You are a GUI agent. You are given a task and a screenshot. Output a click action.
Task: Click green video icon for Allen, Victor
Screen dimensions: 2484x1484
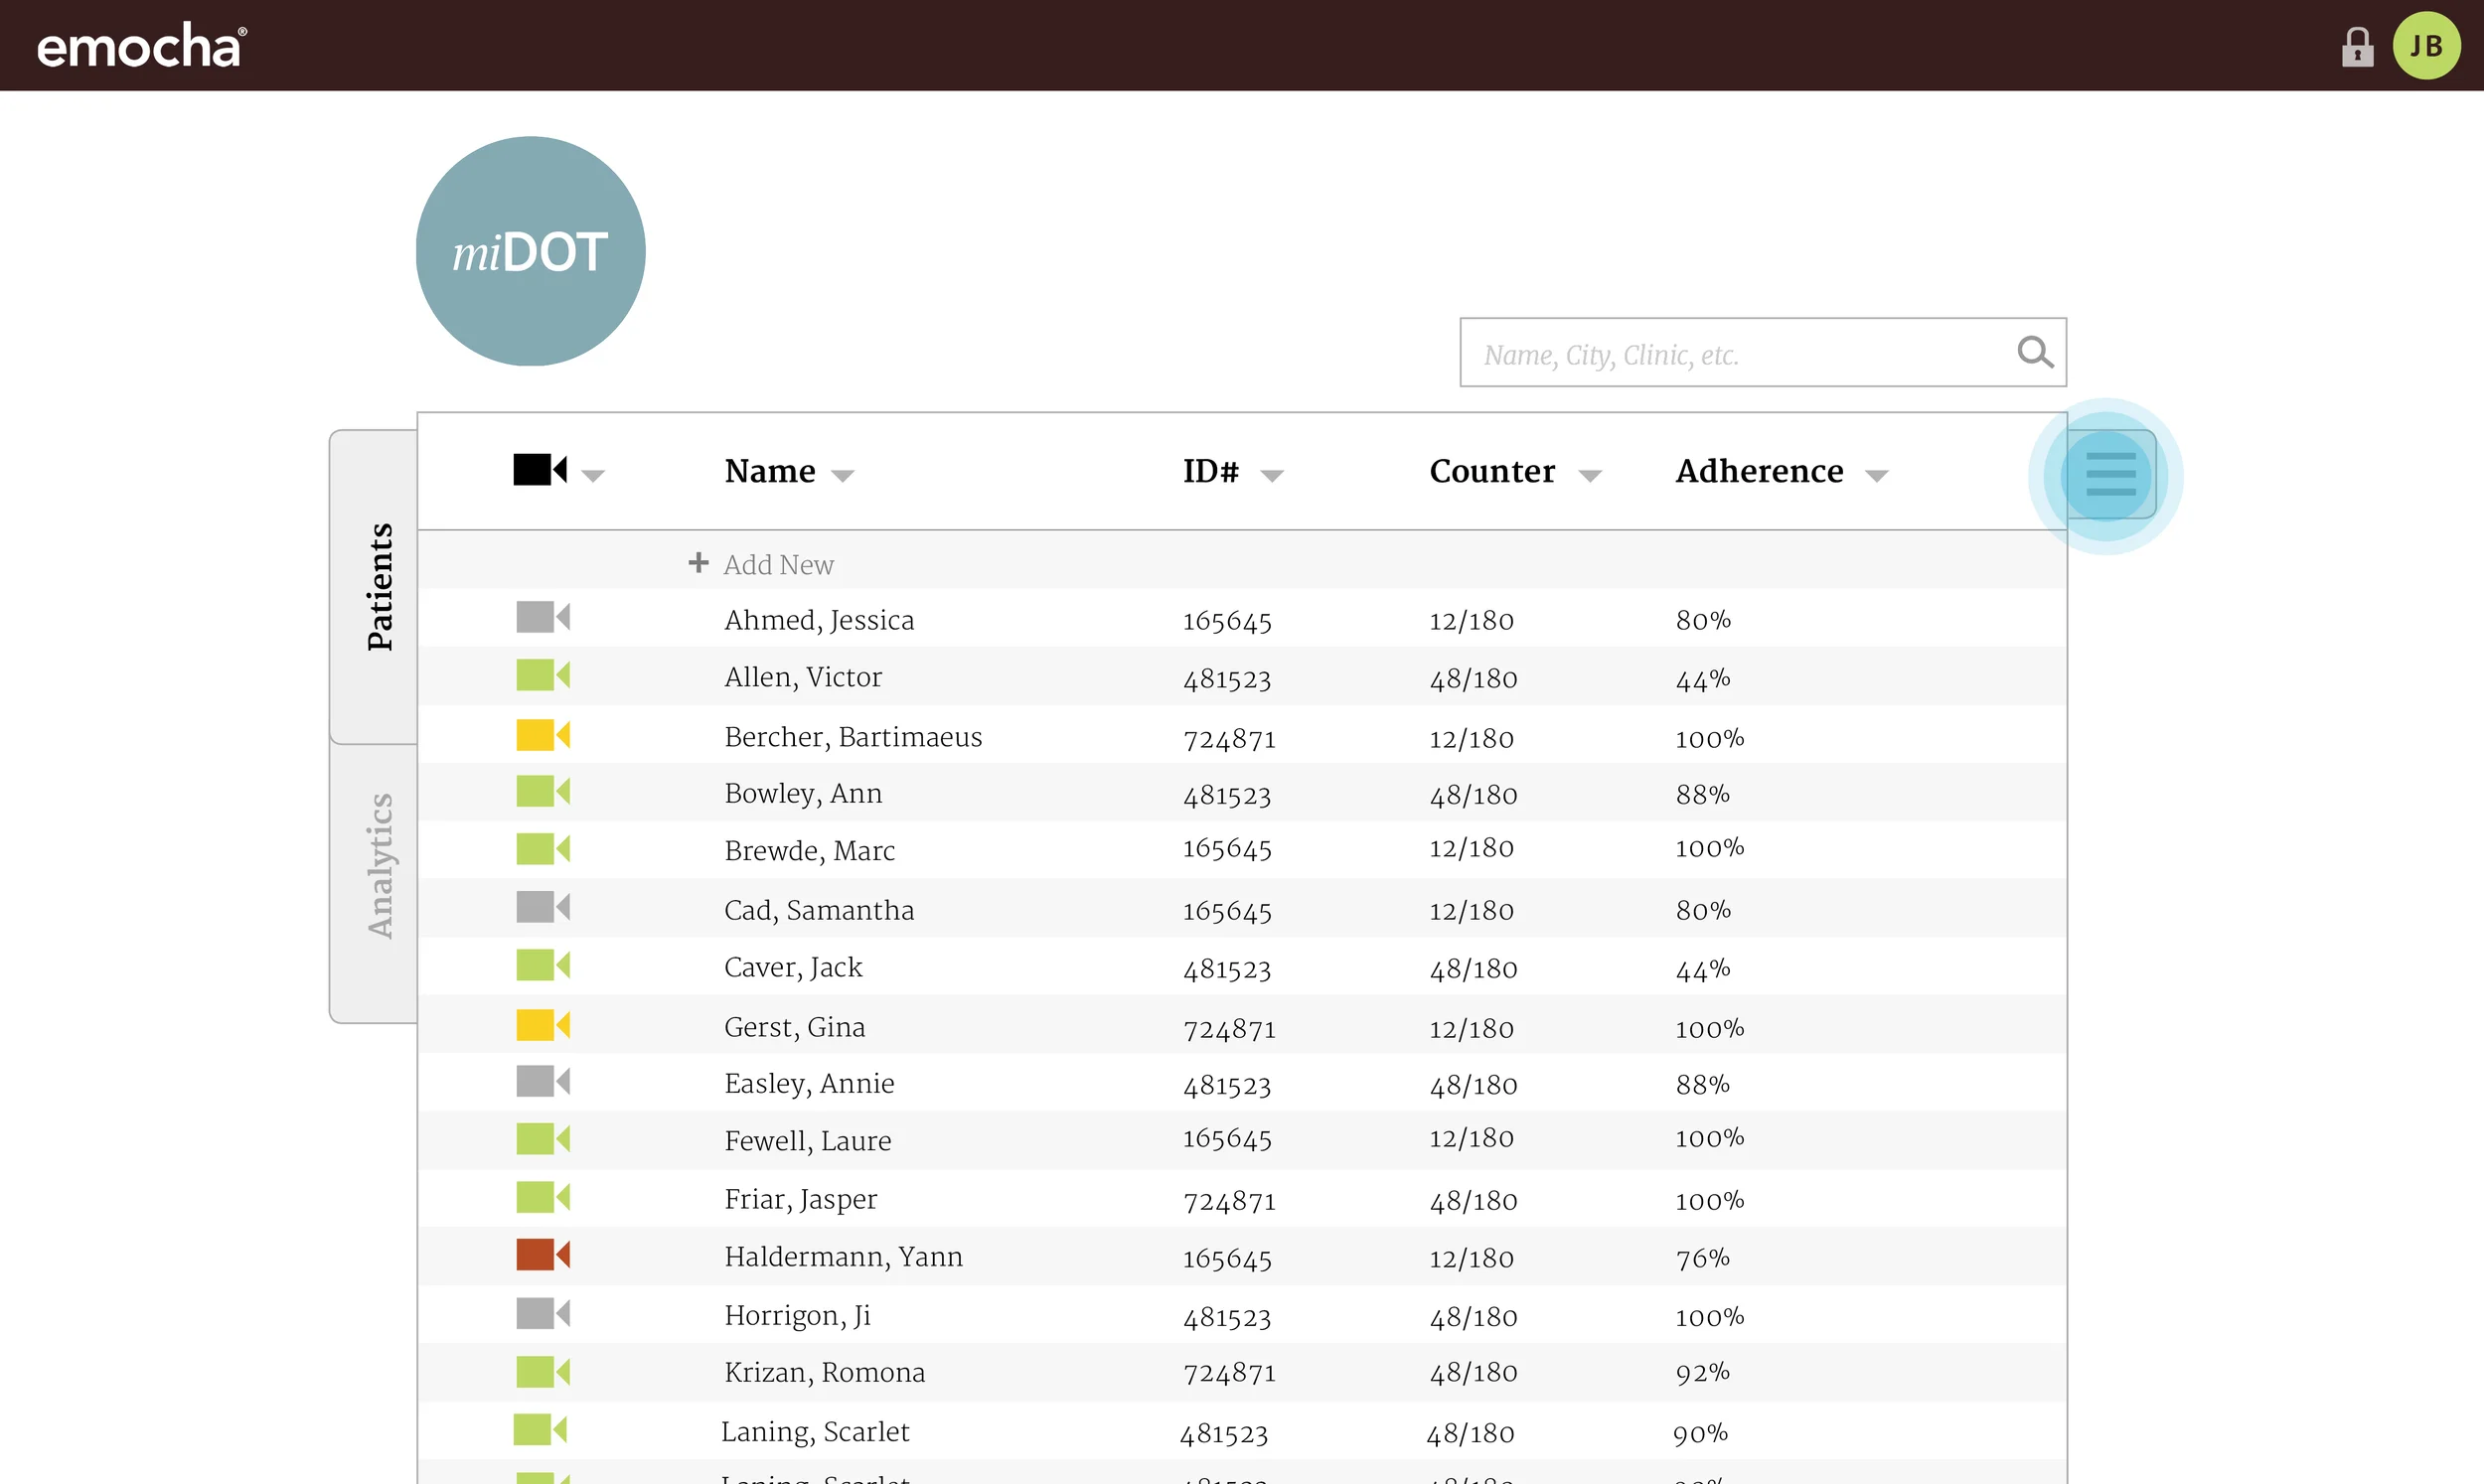[x=542, y=675]
